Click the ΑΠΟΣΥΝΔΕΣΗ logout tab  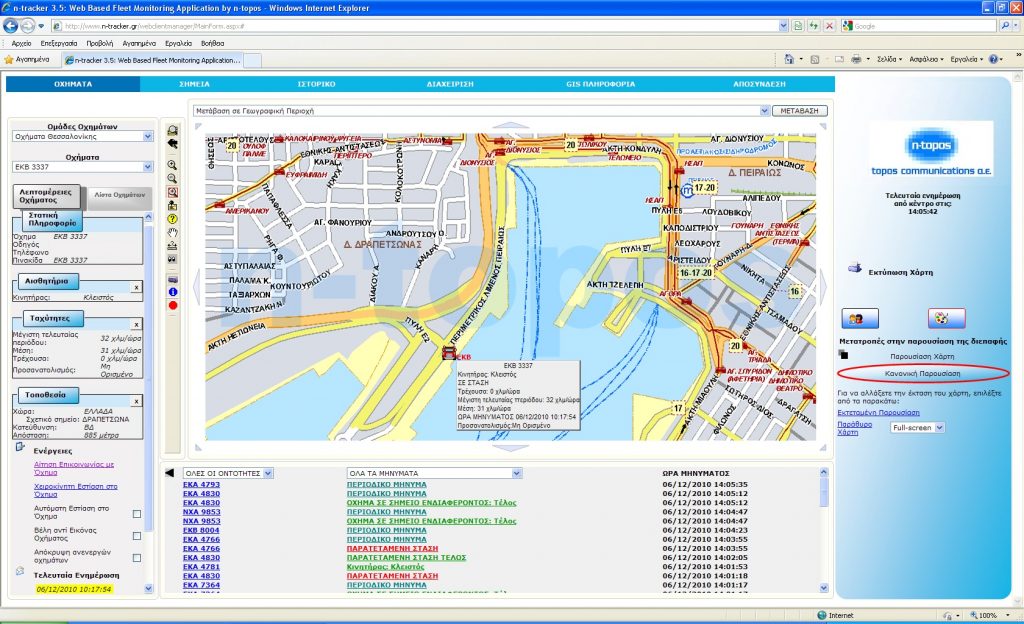tap(759, 84)
